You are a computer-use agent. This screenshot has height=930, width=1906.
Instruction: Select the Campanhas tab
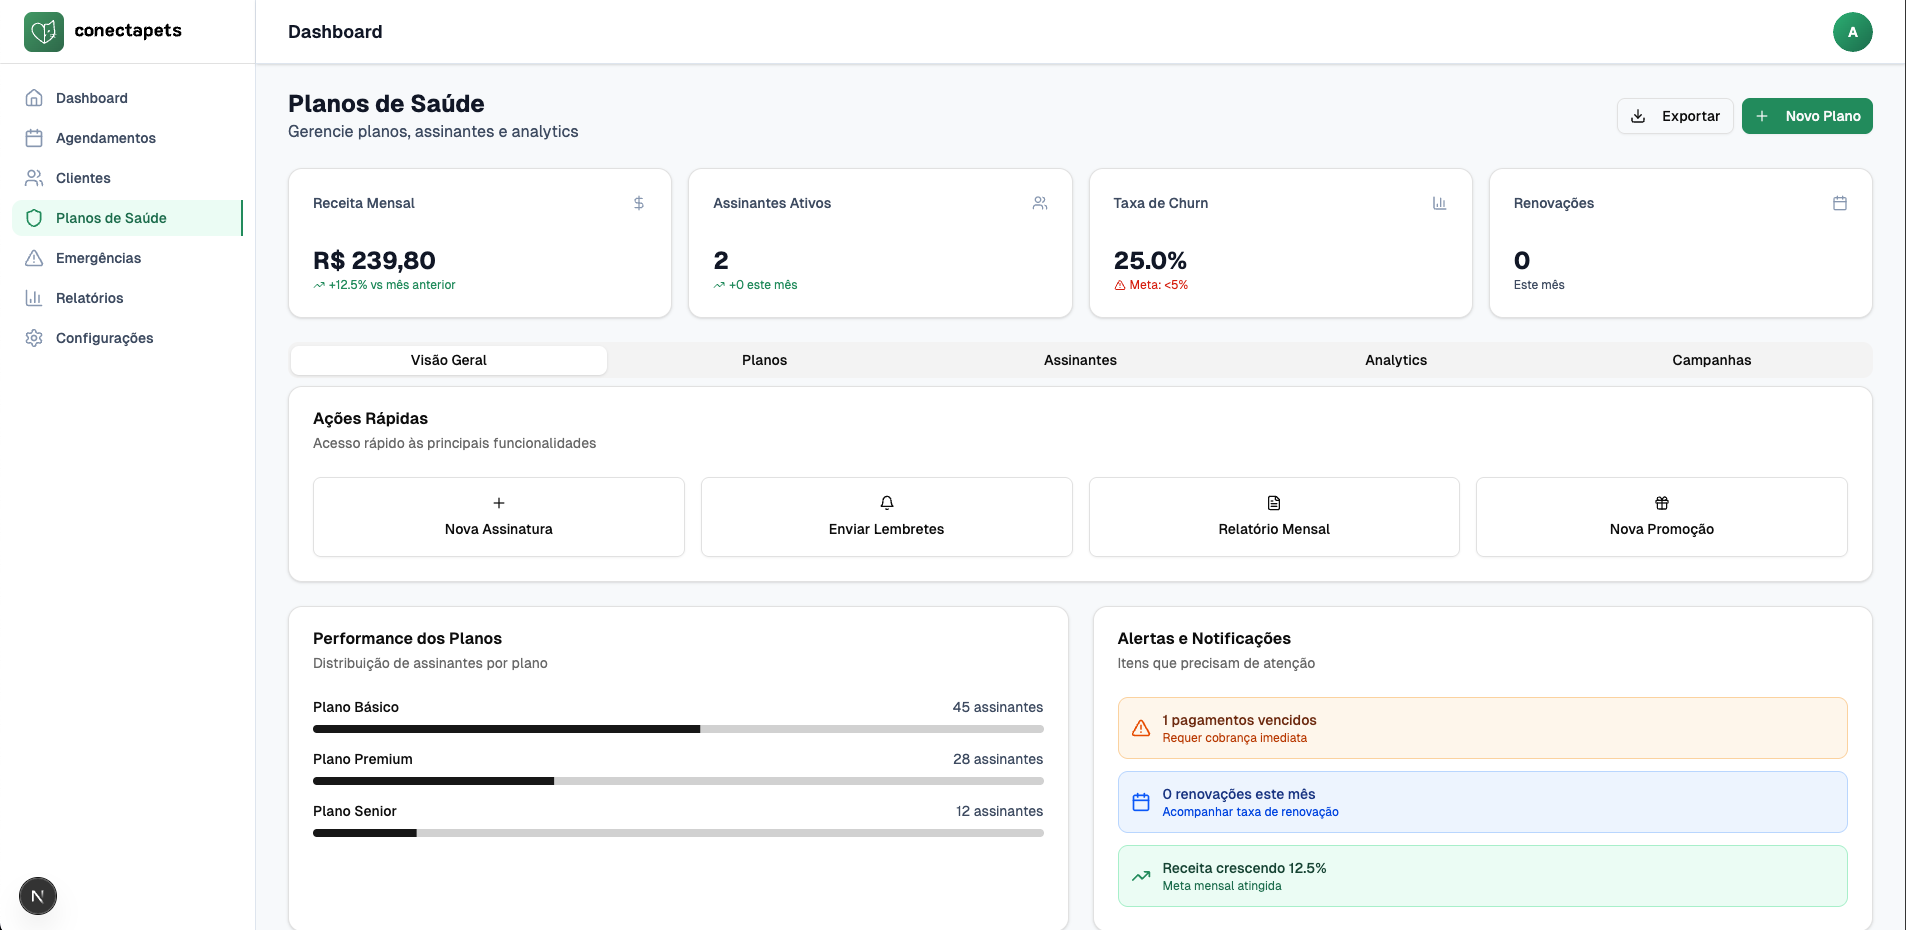pos(1711,360)
